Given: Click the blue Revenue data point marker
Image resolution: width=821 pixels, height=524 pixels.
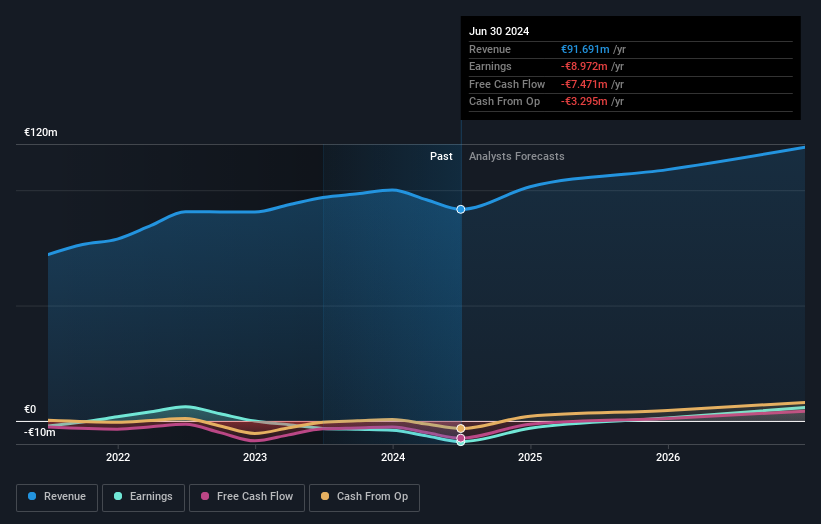Looking at the screenshot, I should 461,209.
